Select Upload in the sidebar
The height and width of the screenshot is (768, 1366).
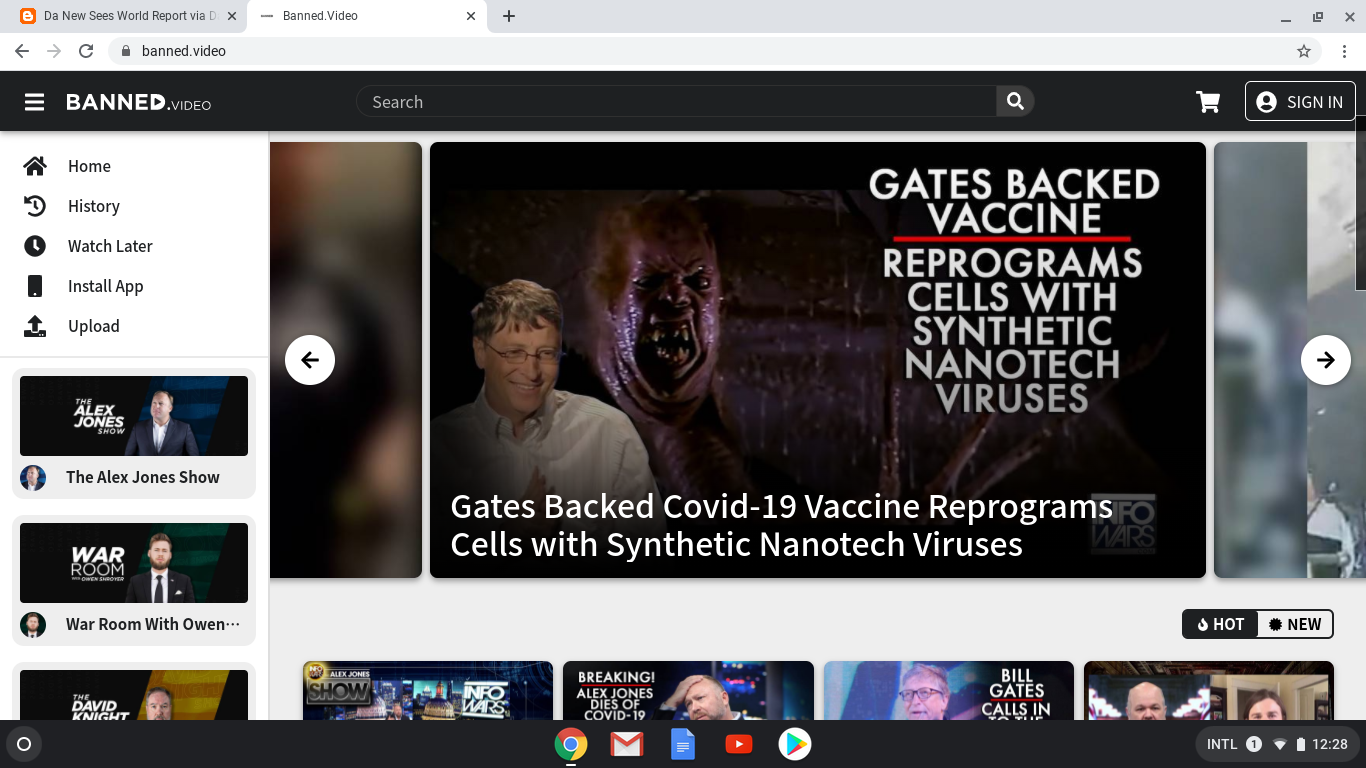click(x=134, y=326)
